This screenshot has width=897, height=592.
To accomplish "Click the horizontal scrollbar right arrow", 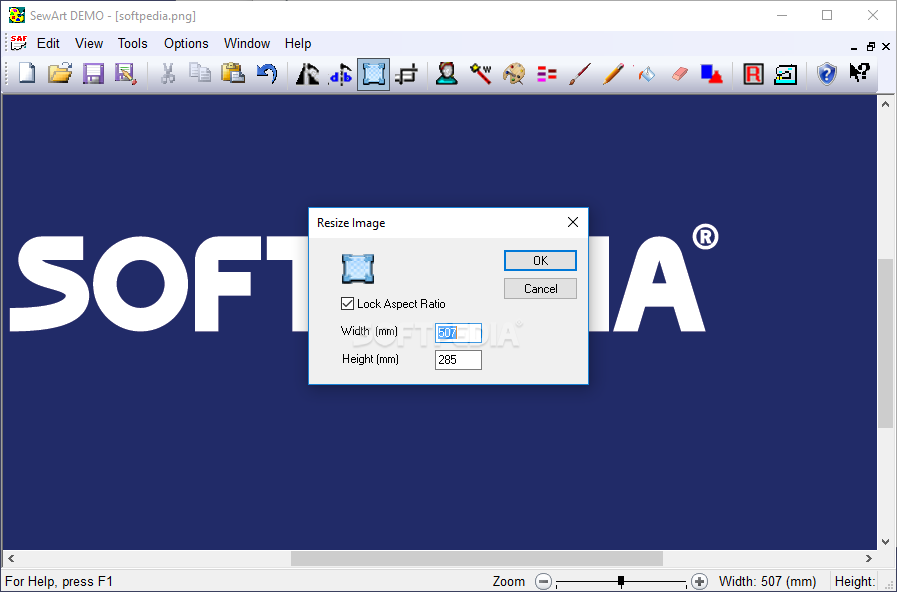I will (868, 558).
